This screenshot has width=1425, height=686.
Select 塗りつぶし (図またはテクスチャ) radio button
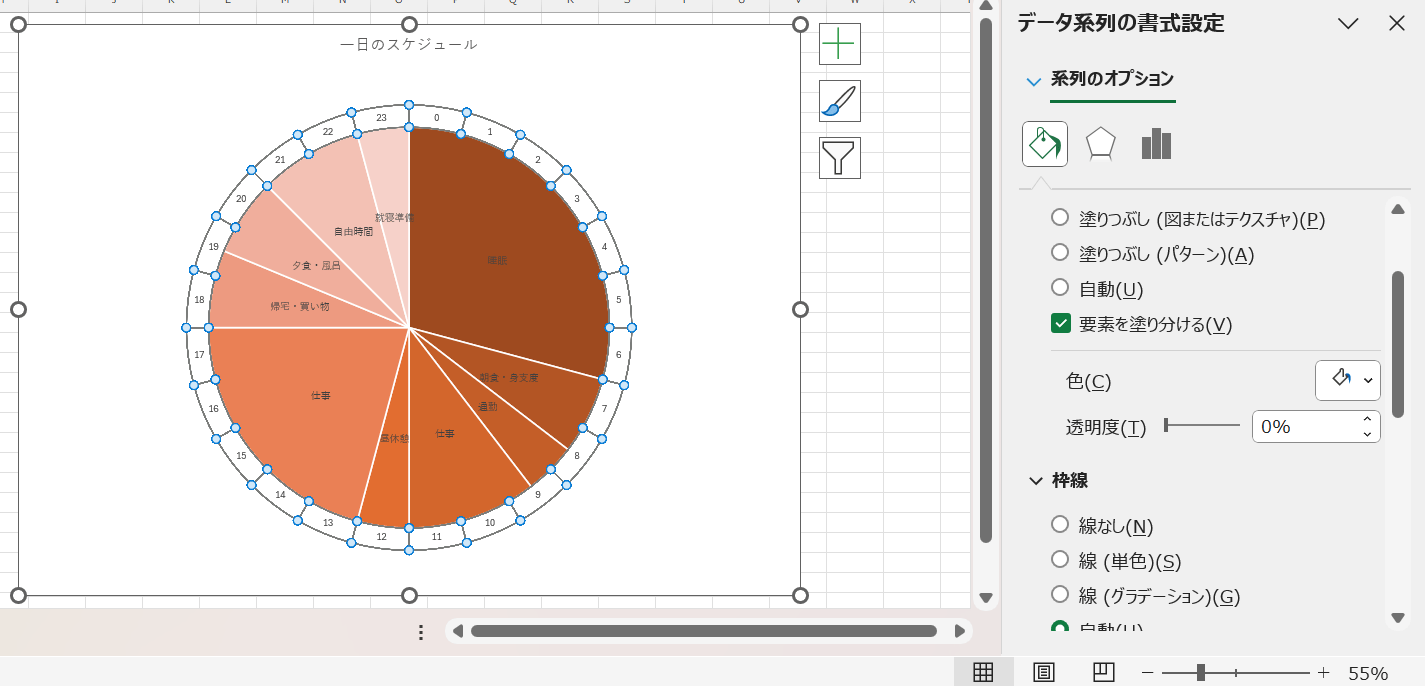pos(1060,218)
